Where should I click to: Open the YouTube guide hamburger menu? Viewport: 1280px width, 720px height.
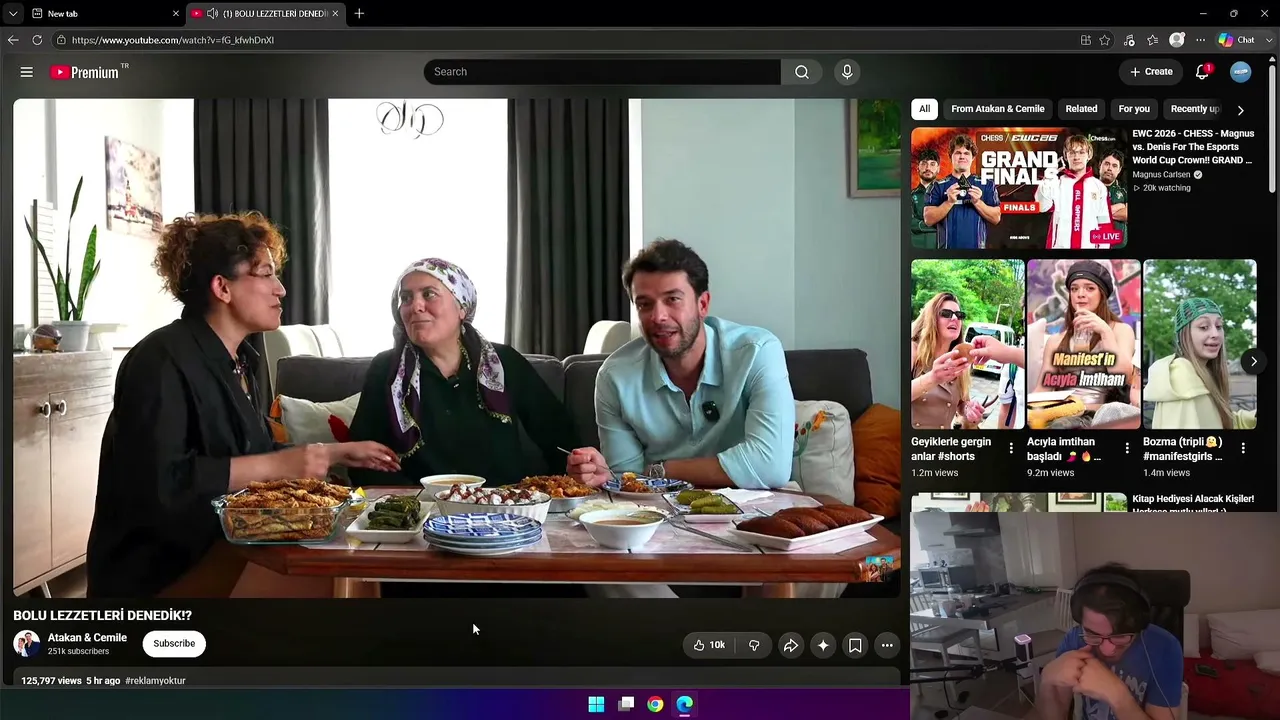tap(27, 72)
